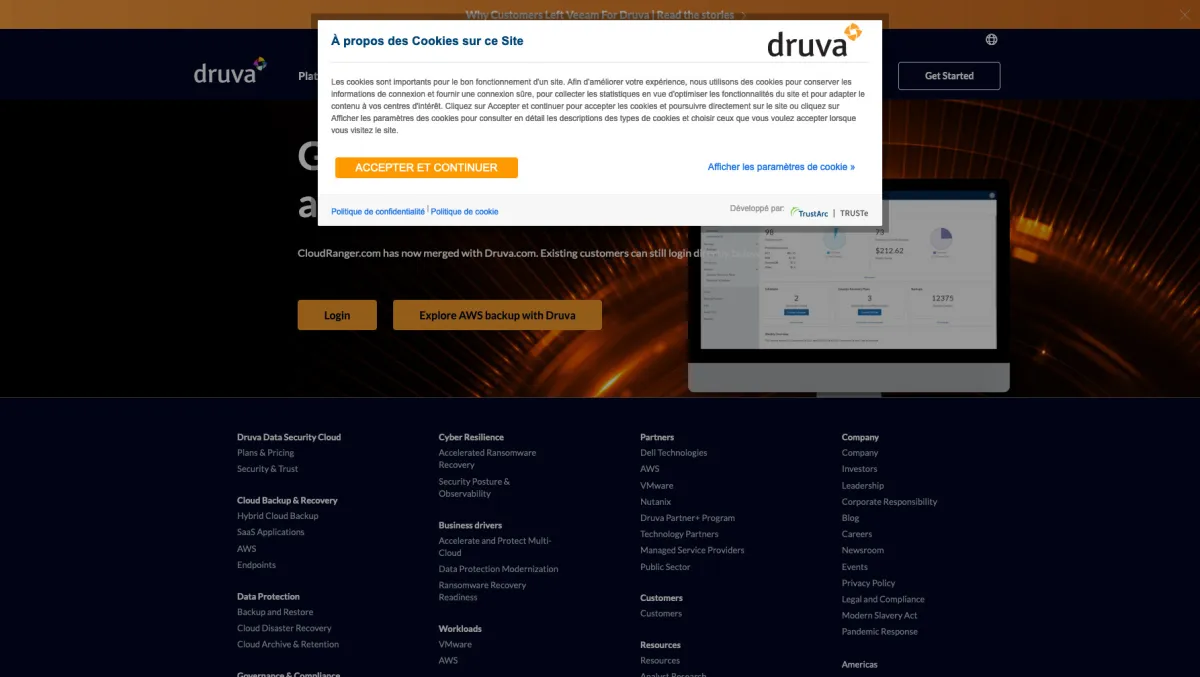Open Events footer link
The height and width of the screenshot is (677, 1200).
[854, 567]
